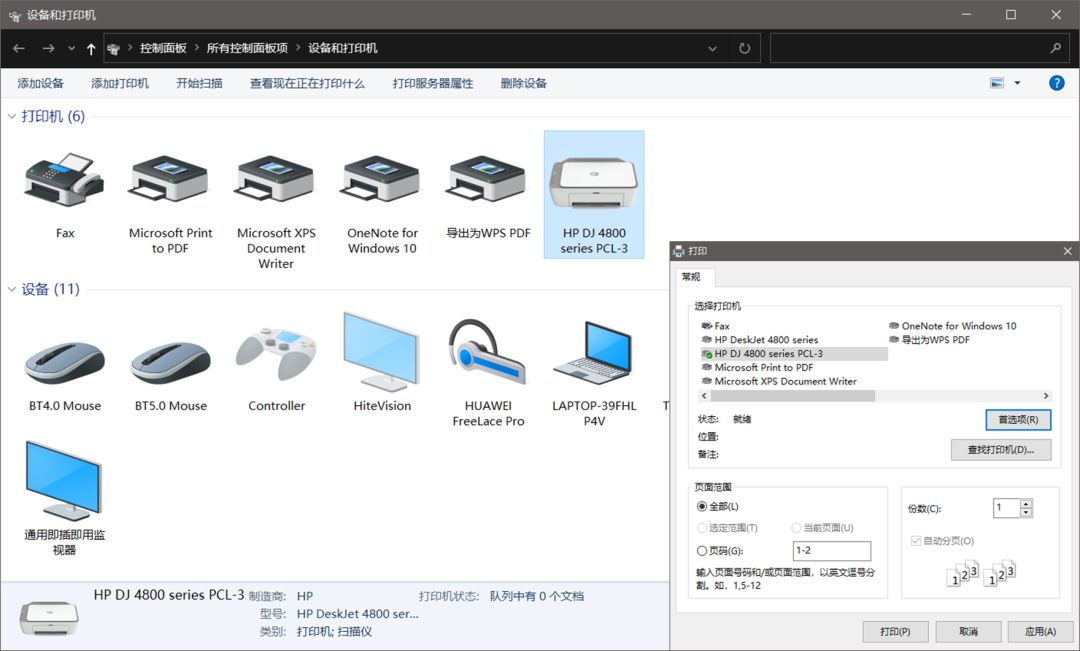1080x651 pixels.
Task: Expand 所有控制面板项 breadcrumb arrow
Action: click(298, 48)
